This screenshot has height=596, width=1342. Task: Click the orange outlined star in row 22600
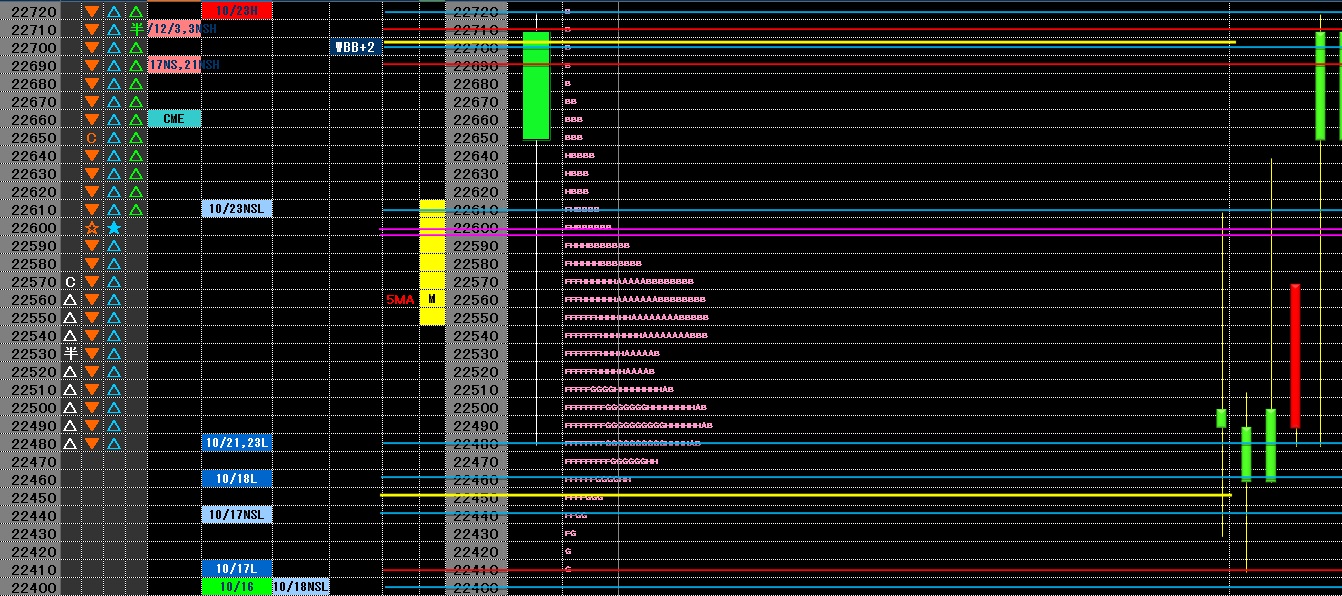[x=92, y=227]
